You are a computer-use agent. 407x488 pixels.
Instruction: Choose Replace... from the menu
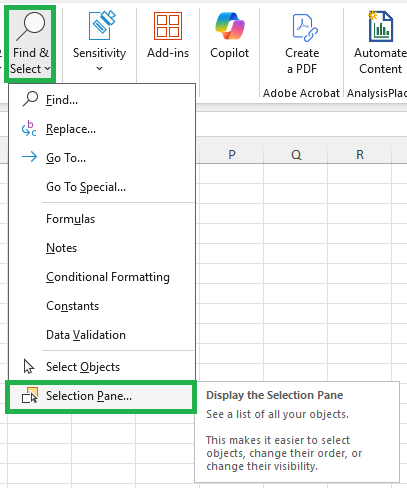pyautogui.click(x=102, y=129)
